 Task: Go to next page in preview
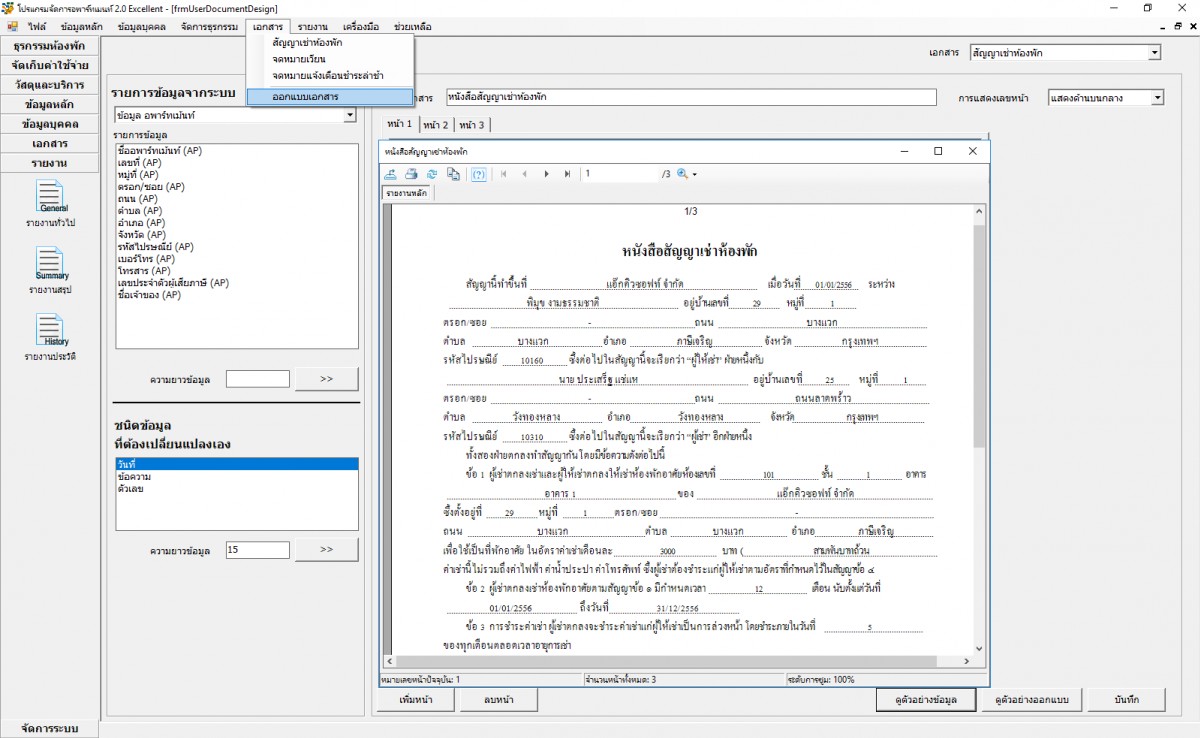(546, 174)
